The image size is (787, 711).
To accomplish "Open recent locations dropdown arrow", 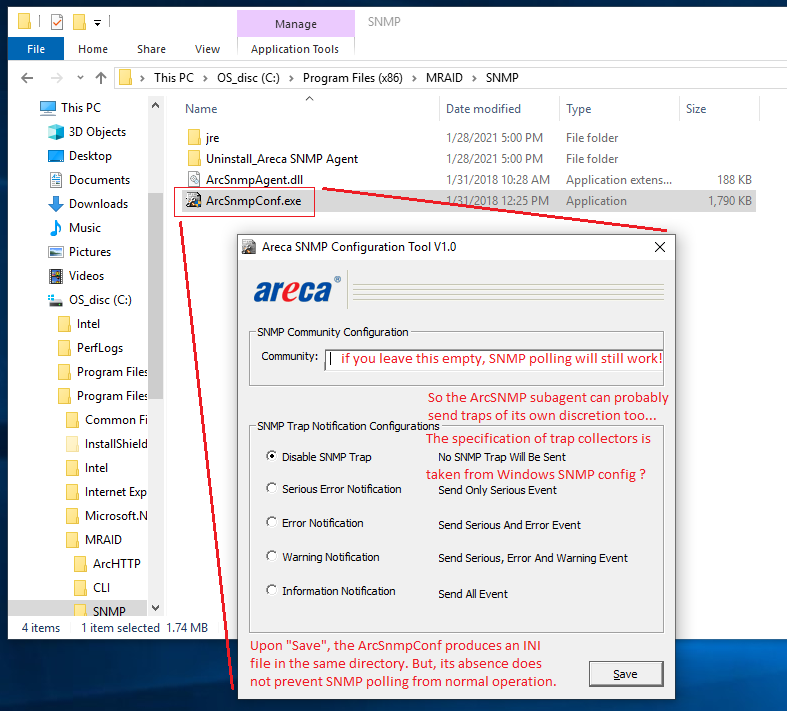I will pyautogui.click(x=80, y=78).
